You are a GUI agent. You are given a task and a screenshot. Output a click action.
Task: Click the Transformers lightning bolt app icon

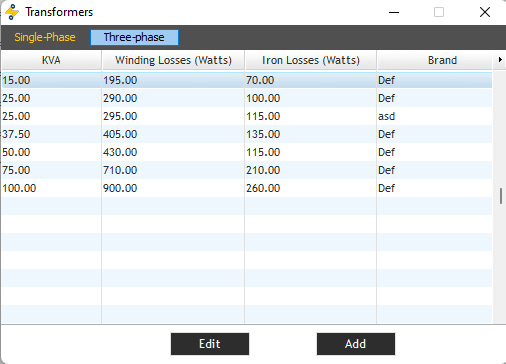coord(12,12)
